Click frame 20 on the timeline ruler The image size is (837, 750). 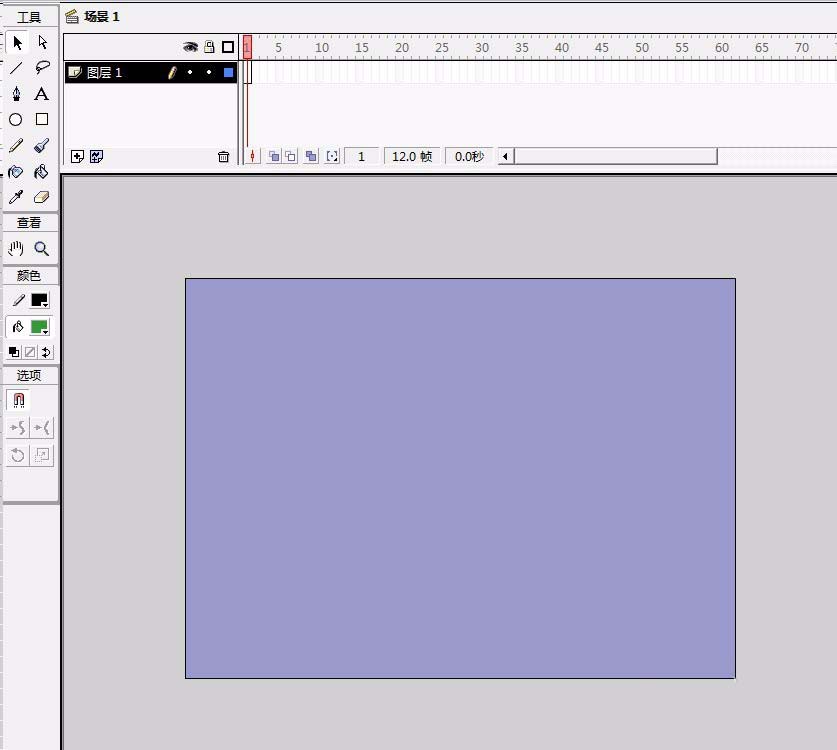point(400,48)
